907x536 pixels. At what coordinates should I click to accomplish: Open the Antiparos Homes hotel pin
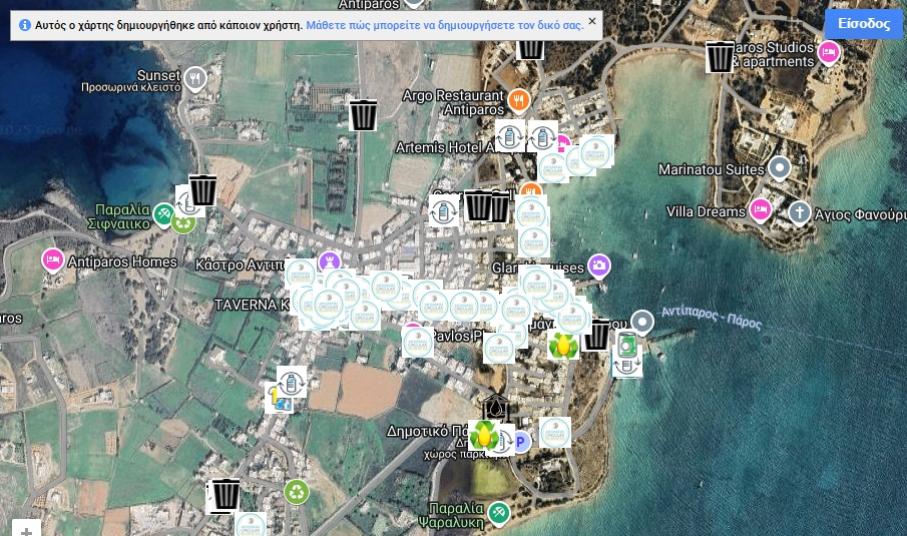click(52, 261)
